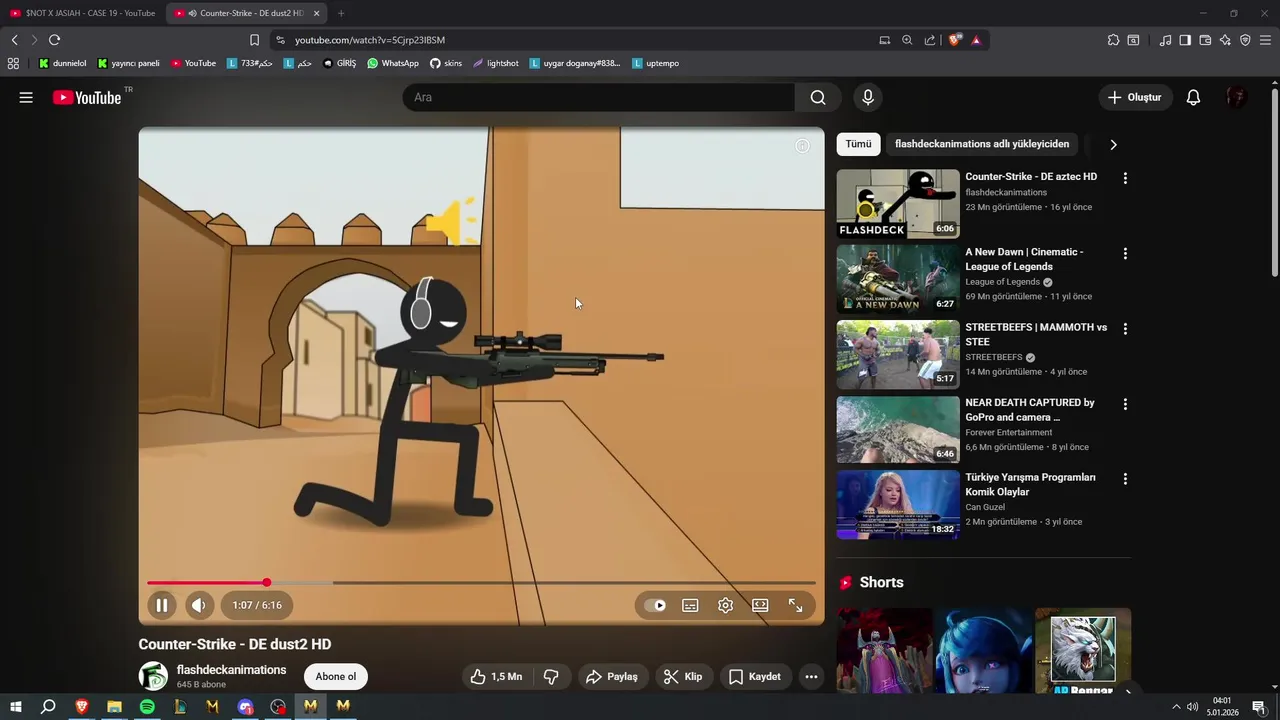The width and height of the screenshot is (1280, 720).
Task: Open File Explorer from taskbar
Action: (x=114, y=706)
